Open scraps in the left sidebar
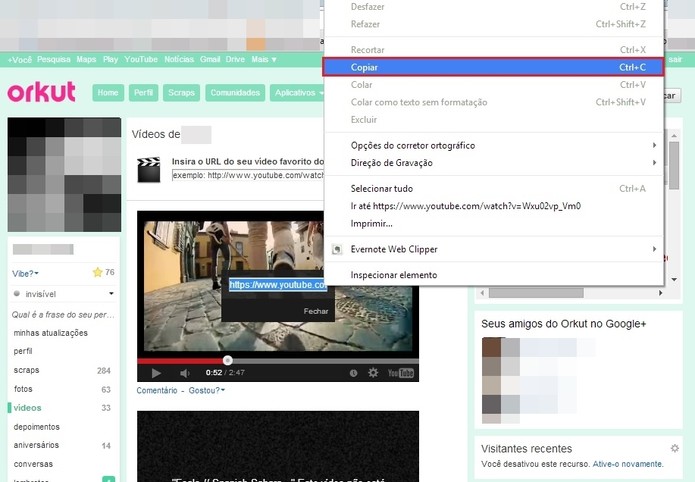Viewport: 695px width, 482px height. tap(27, 370)
